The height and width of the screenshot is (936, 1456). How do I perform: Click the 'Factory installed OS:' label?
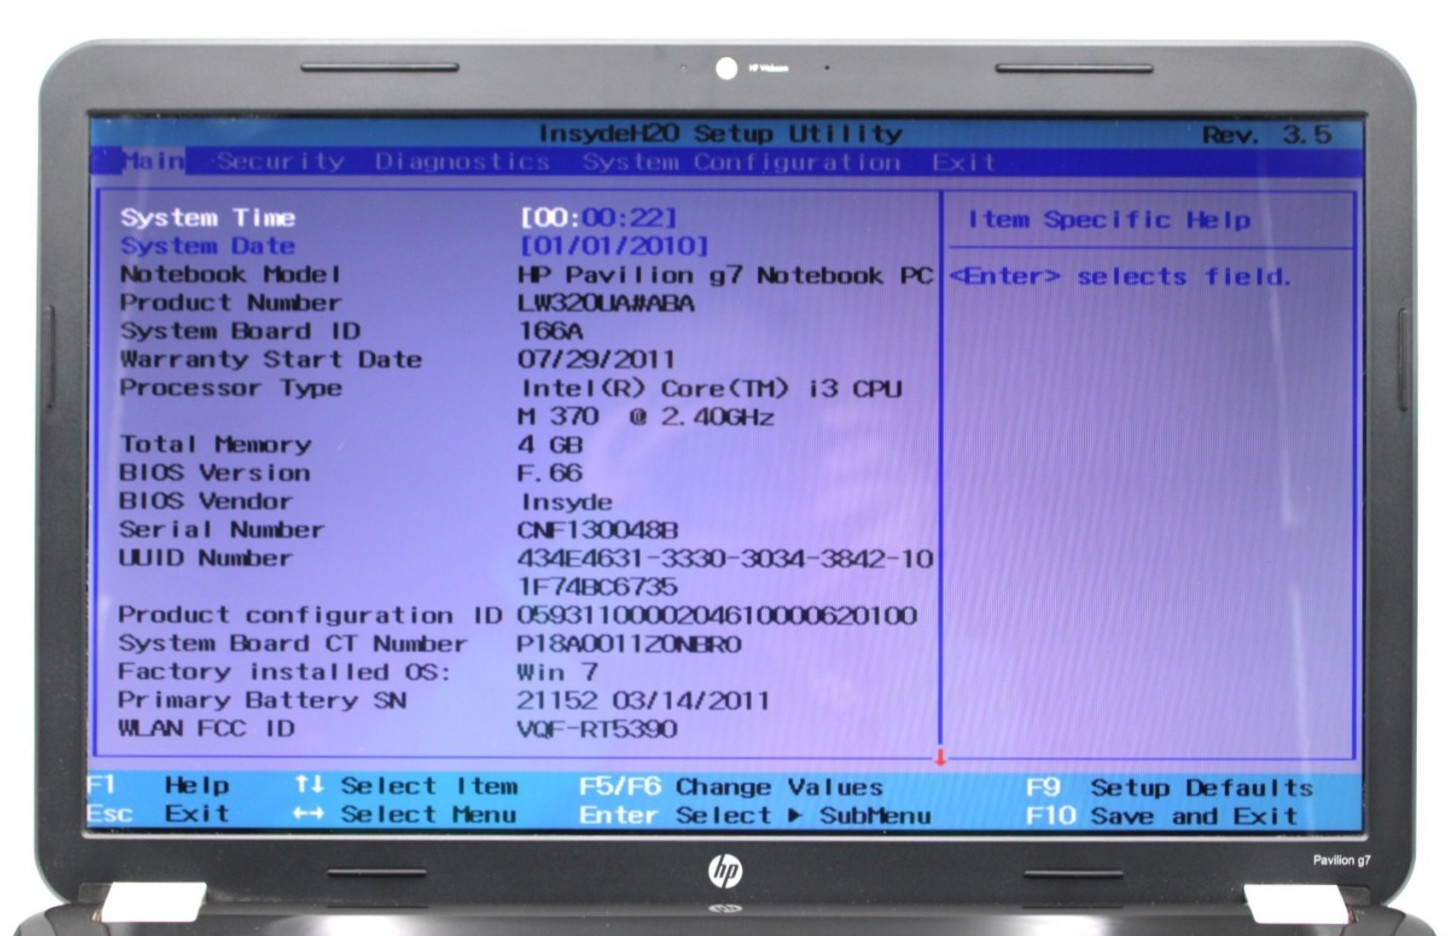(285, 671)
